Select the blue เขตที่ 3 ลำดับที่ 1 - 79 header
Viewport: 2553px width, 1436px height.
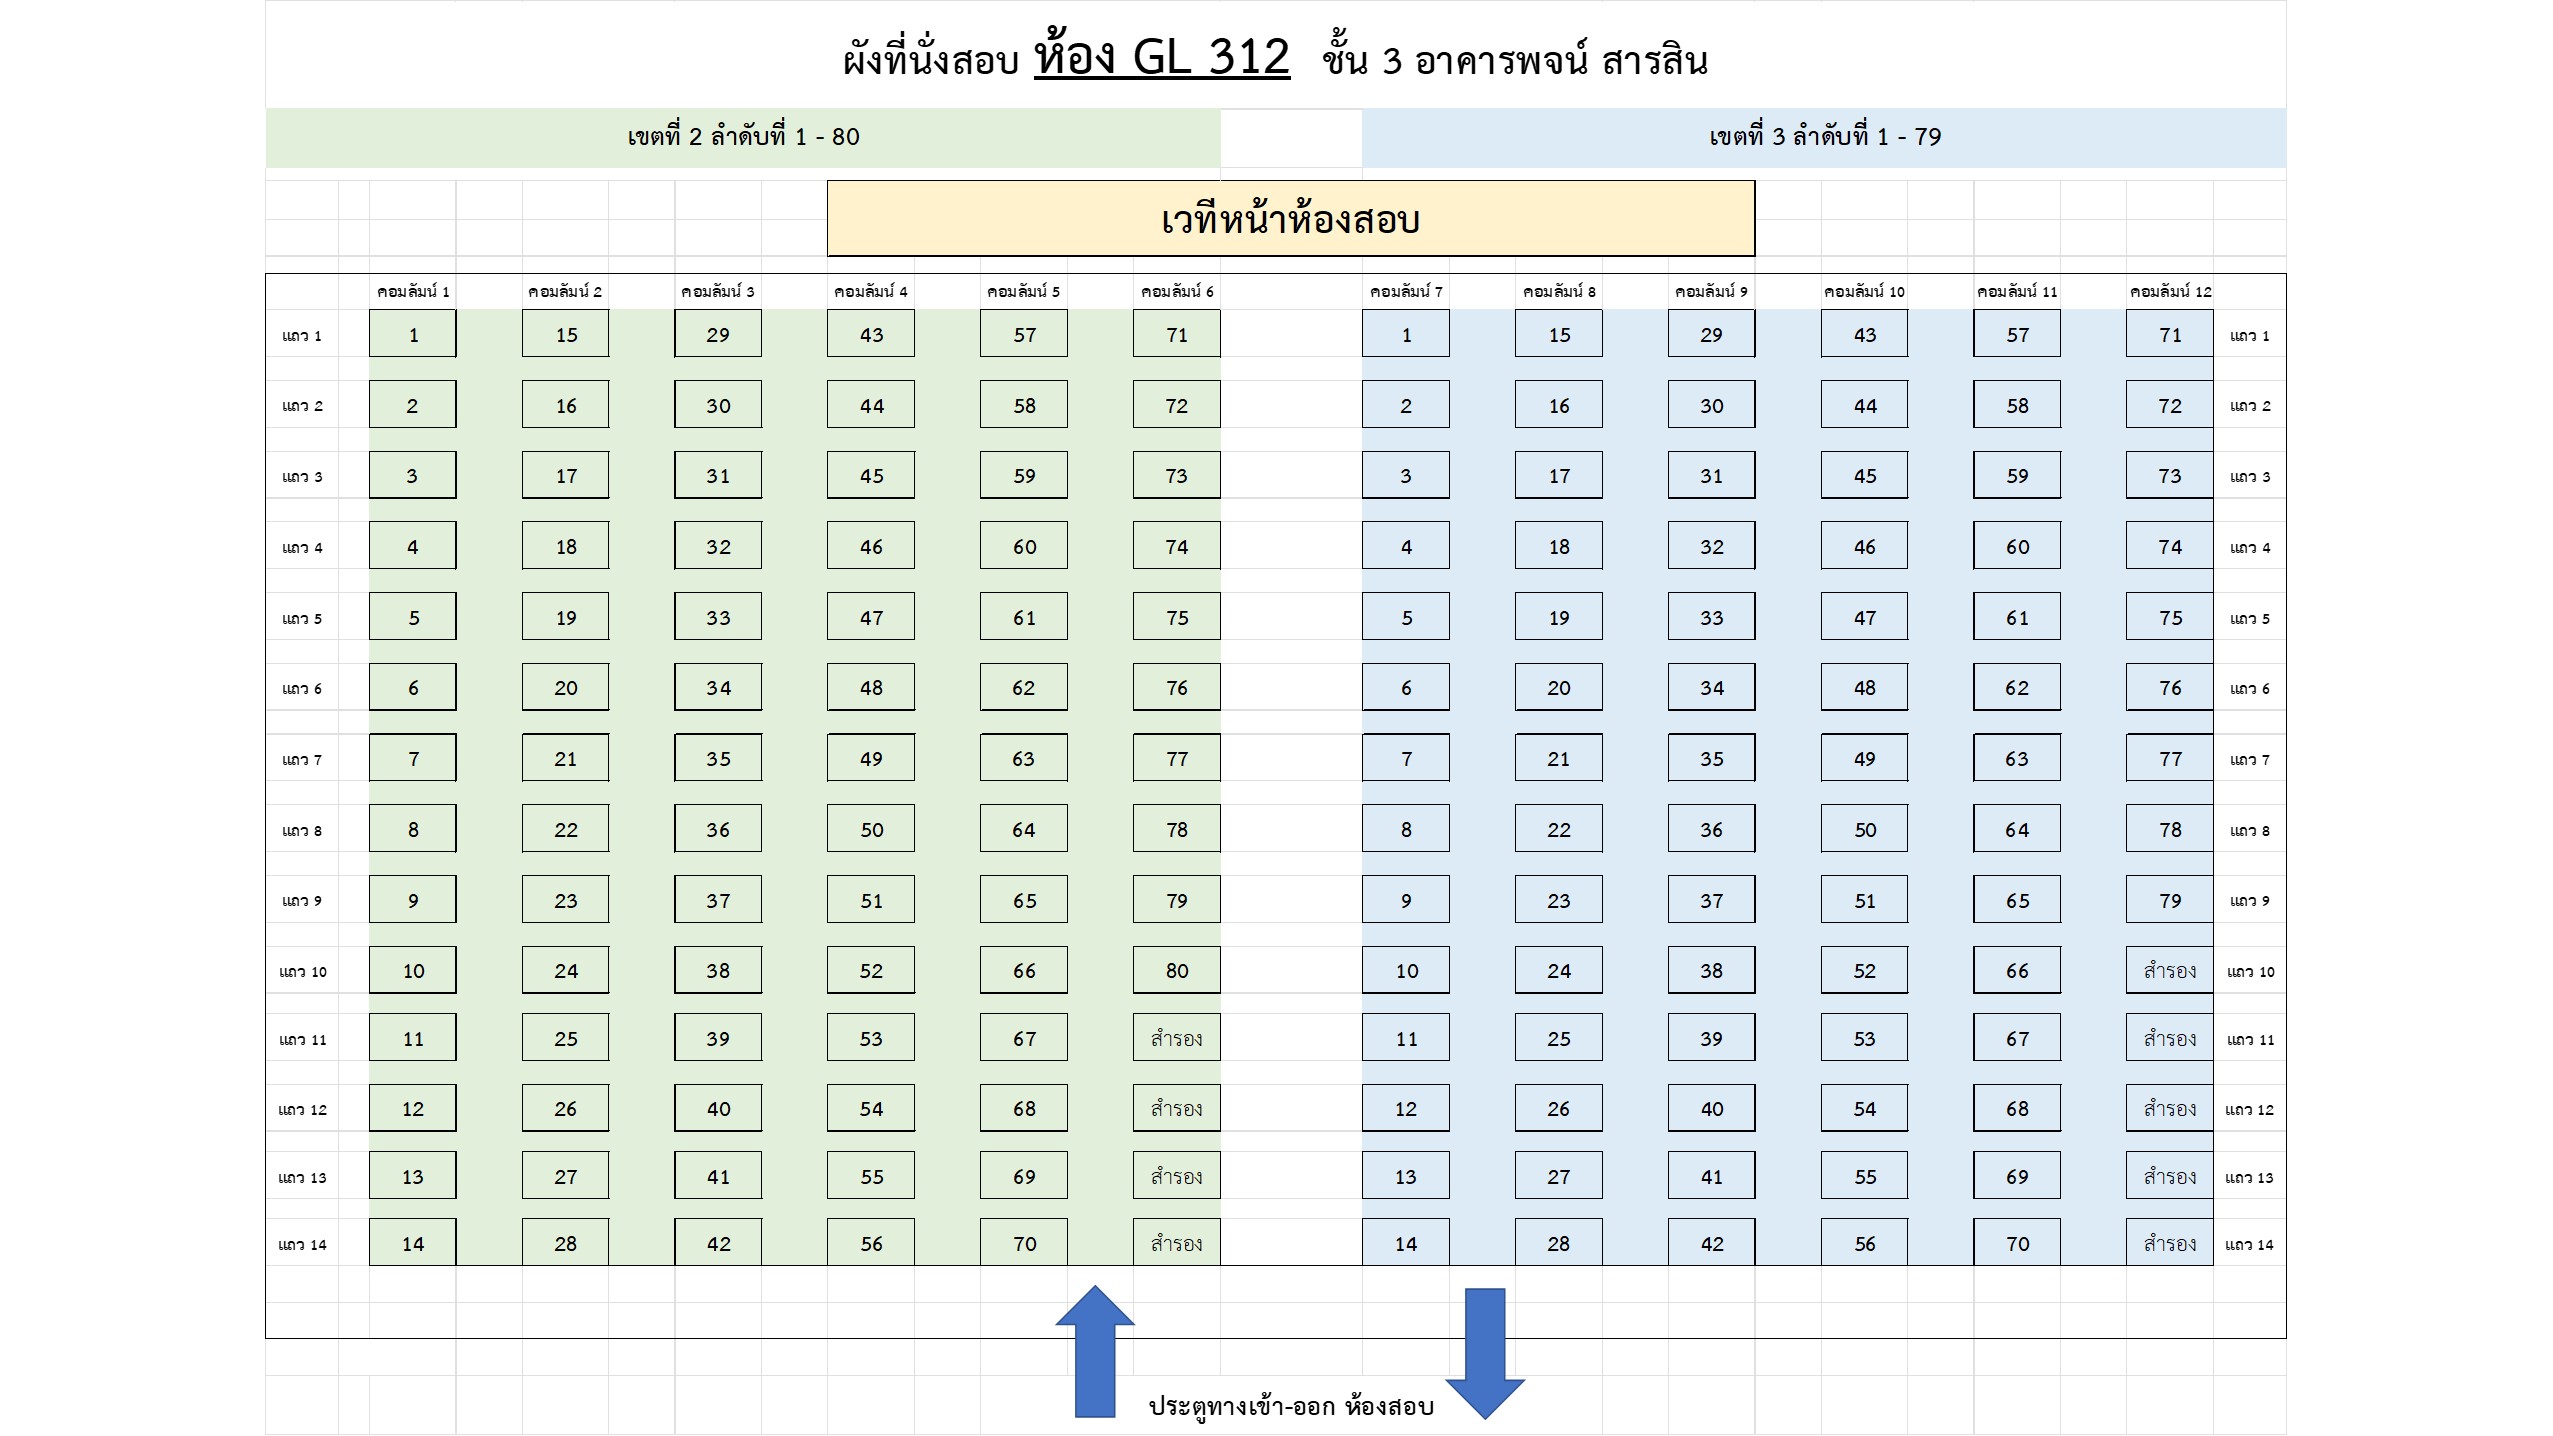point(1824,137)
